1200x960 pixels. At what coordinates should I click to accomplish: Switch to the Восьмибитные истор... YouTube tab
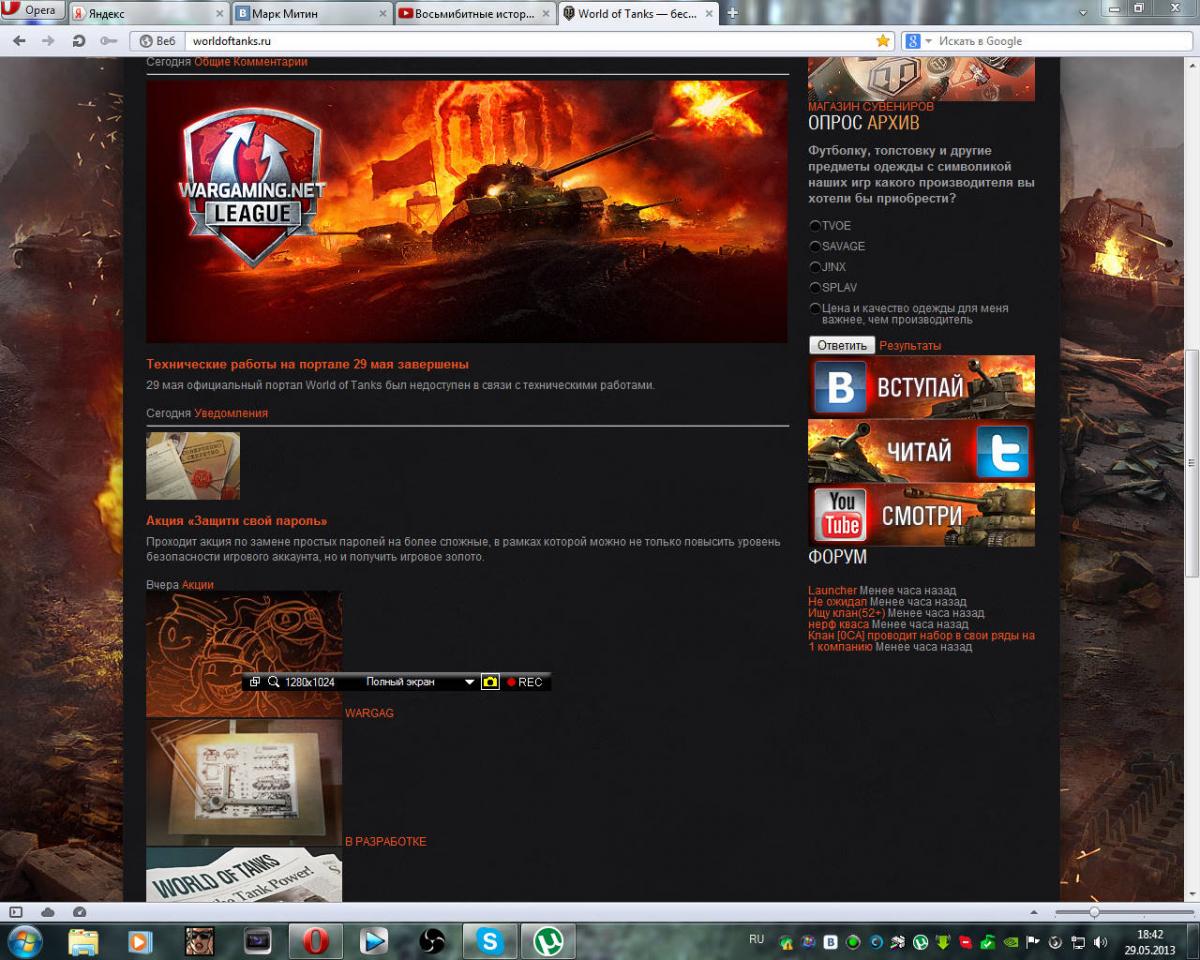click(474, 14)
